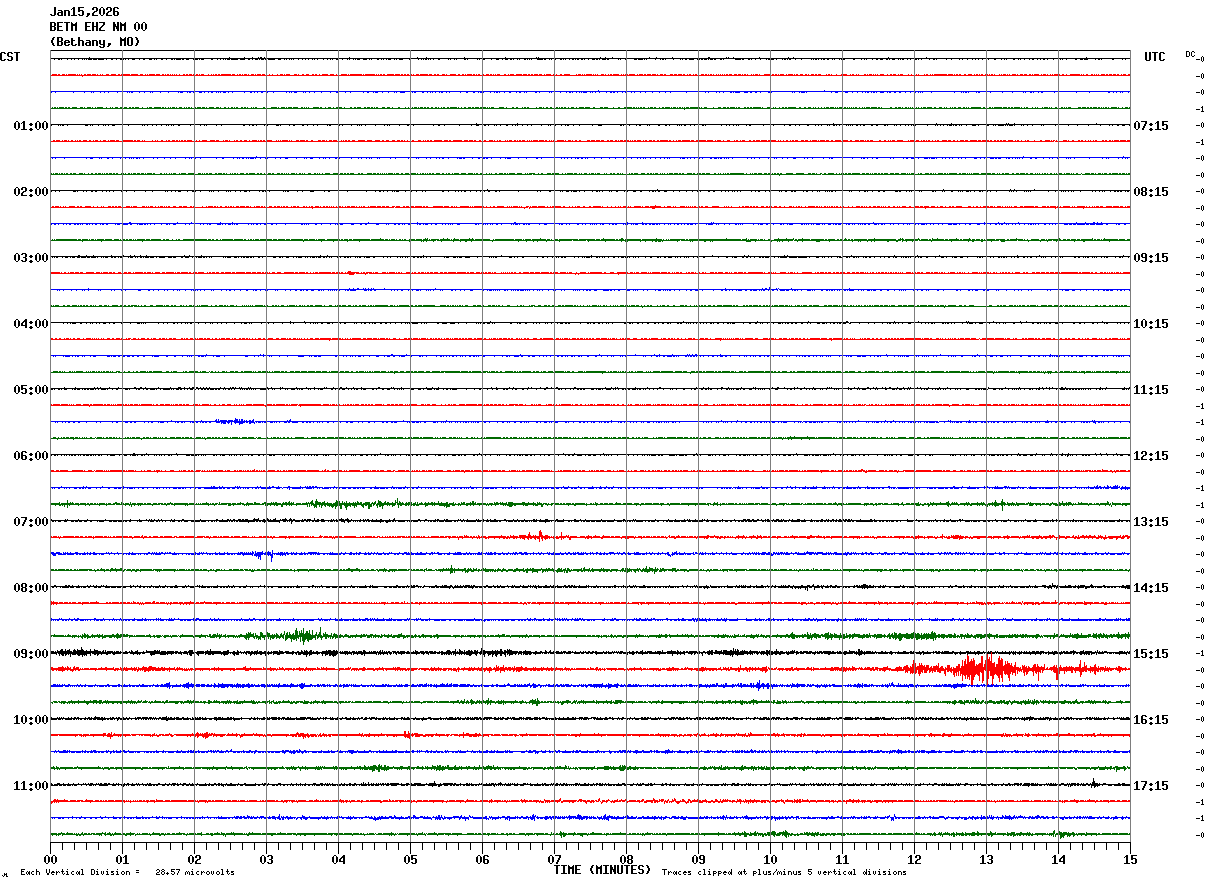Click the 15:15 UTC time label
1210x886 pixels.
(1151, 654)
